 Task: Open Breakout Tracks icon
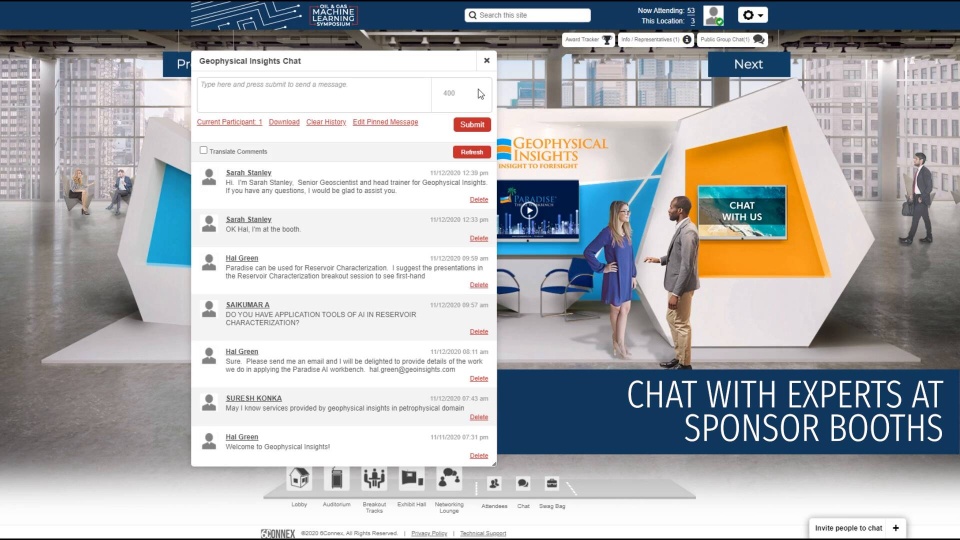tap(374, 478)
